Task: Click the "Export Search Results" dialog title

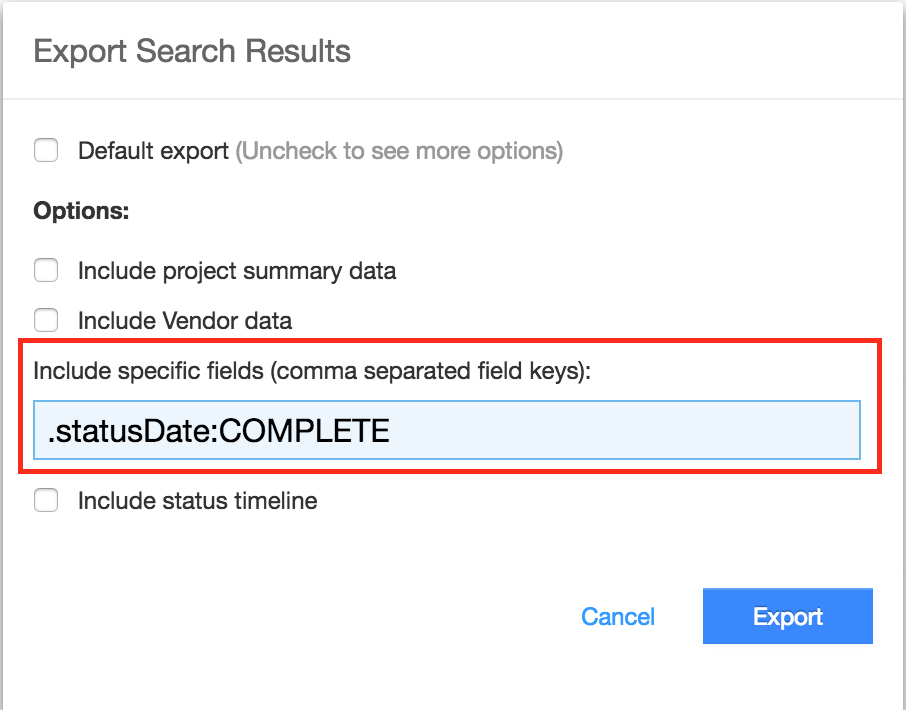Action: (x=192, y=51)
